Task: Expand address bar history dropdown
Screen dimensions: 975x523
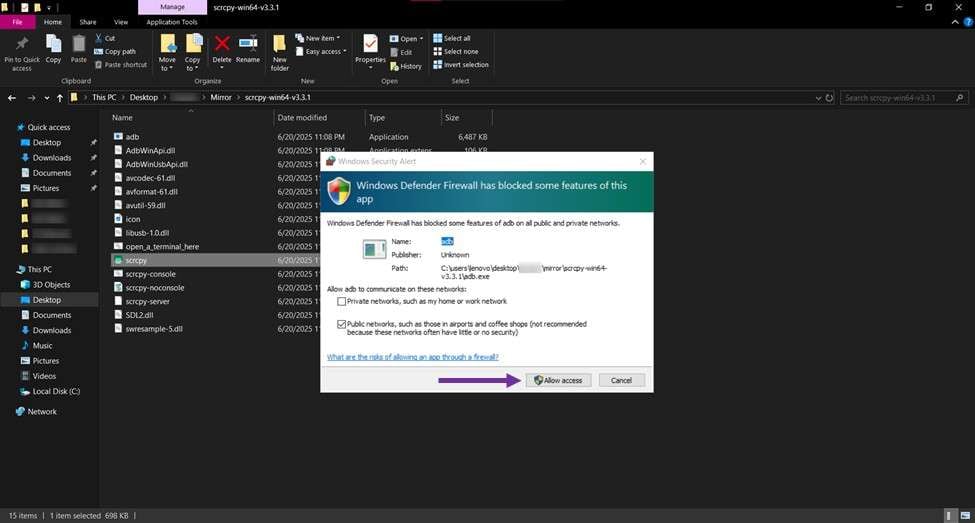Action: [x=818, y=98]
